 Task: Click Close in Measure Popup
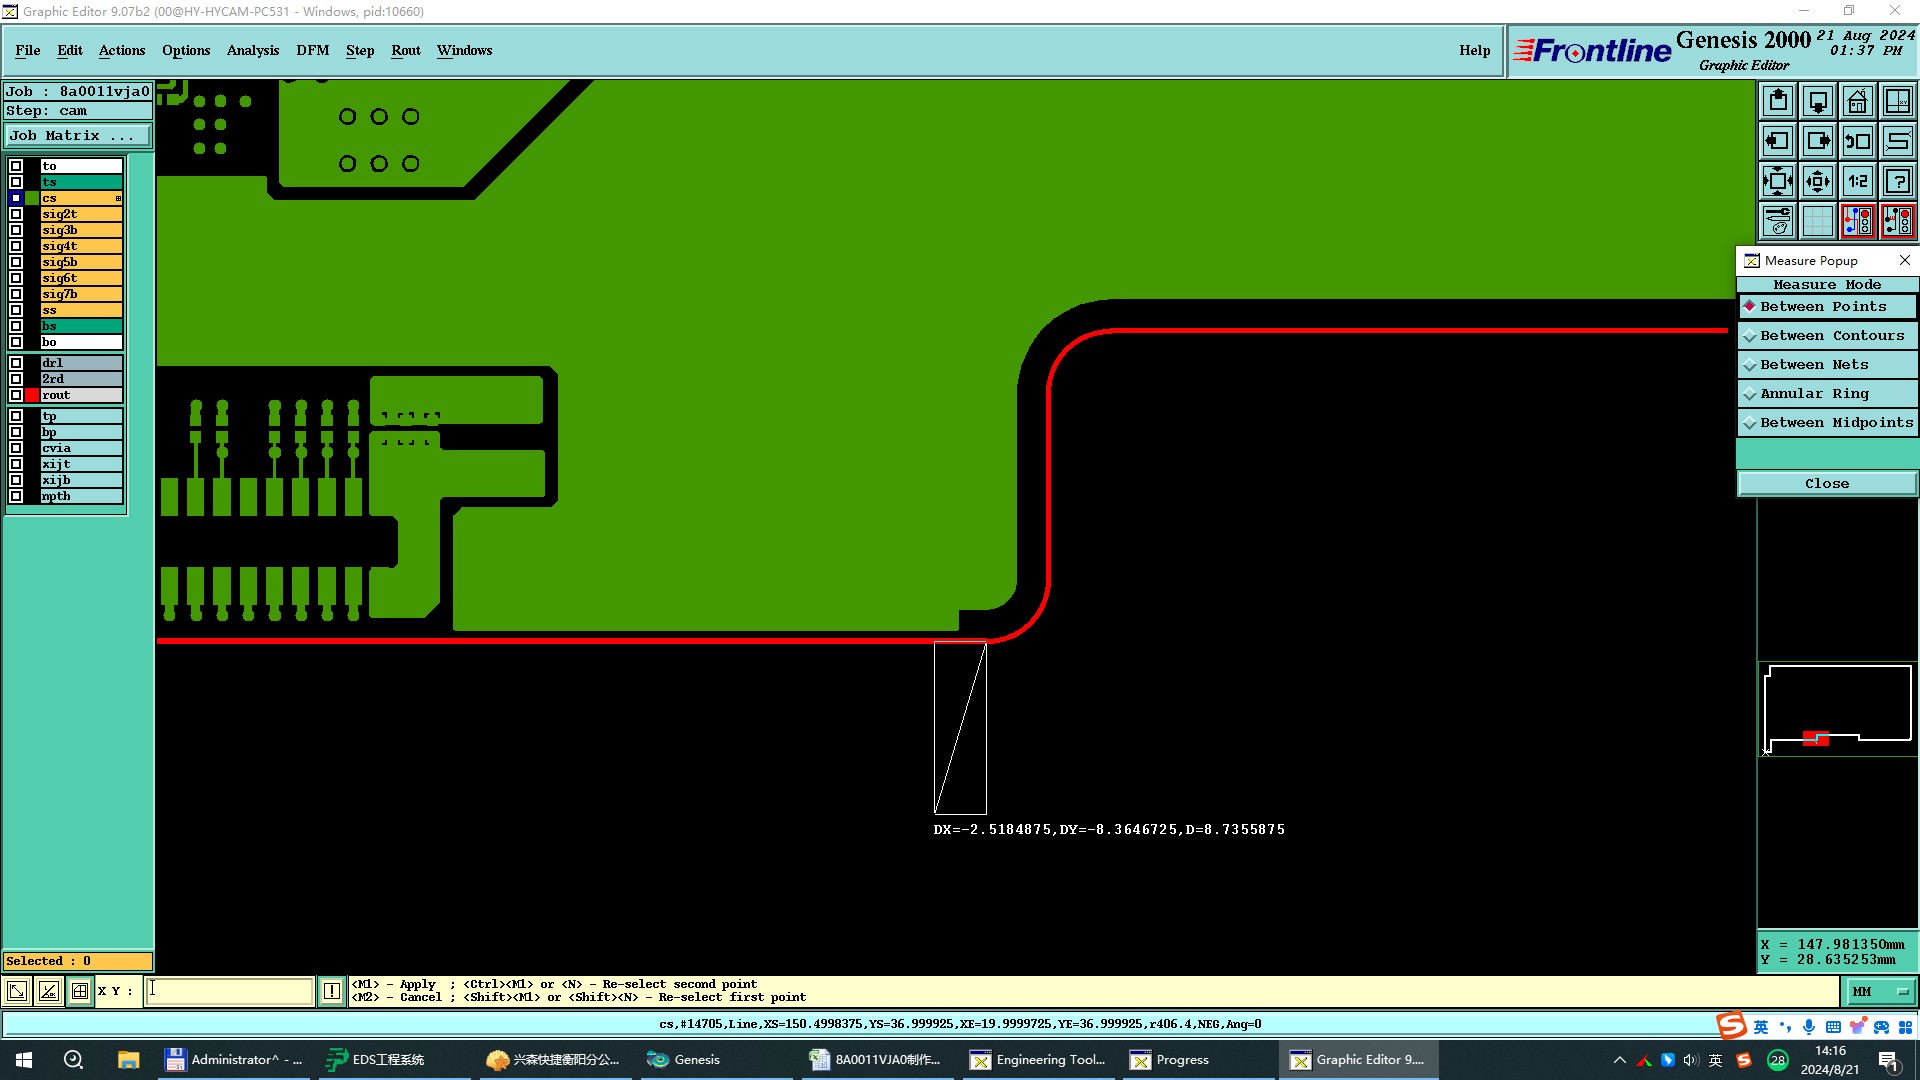coord(1826,484)
